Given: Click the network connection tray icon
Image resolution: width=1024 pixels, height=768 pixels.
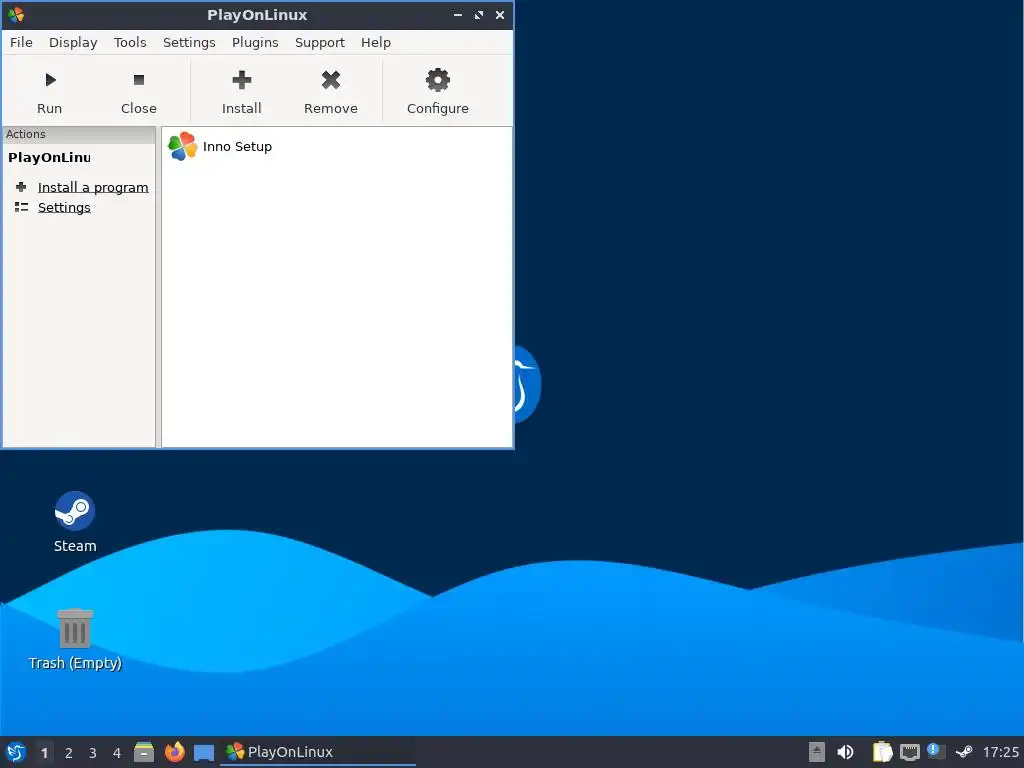Looking at the screenshot, I should [910, 753].
